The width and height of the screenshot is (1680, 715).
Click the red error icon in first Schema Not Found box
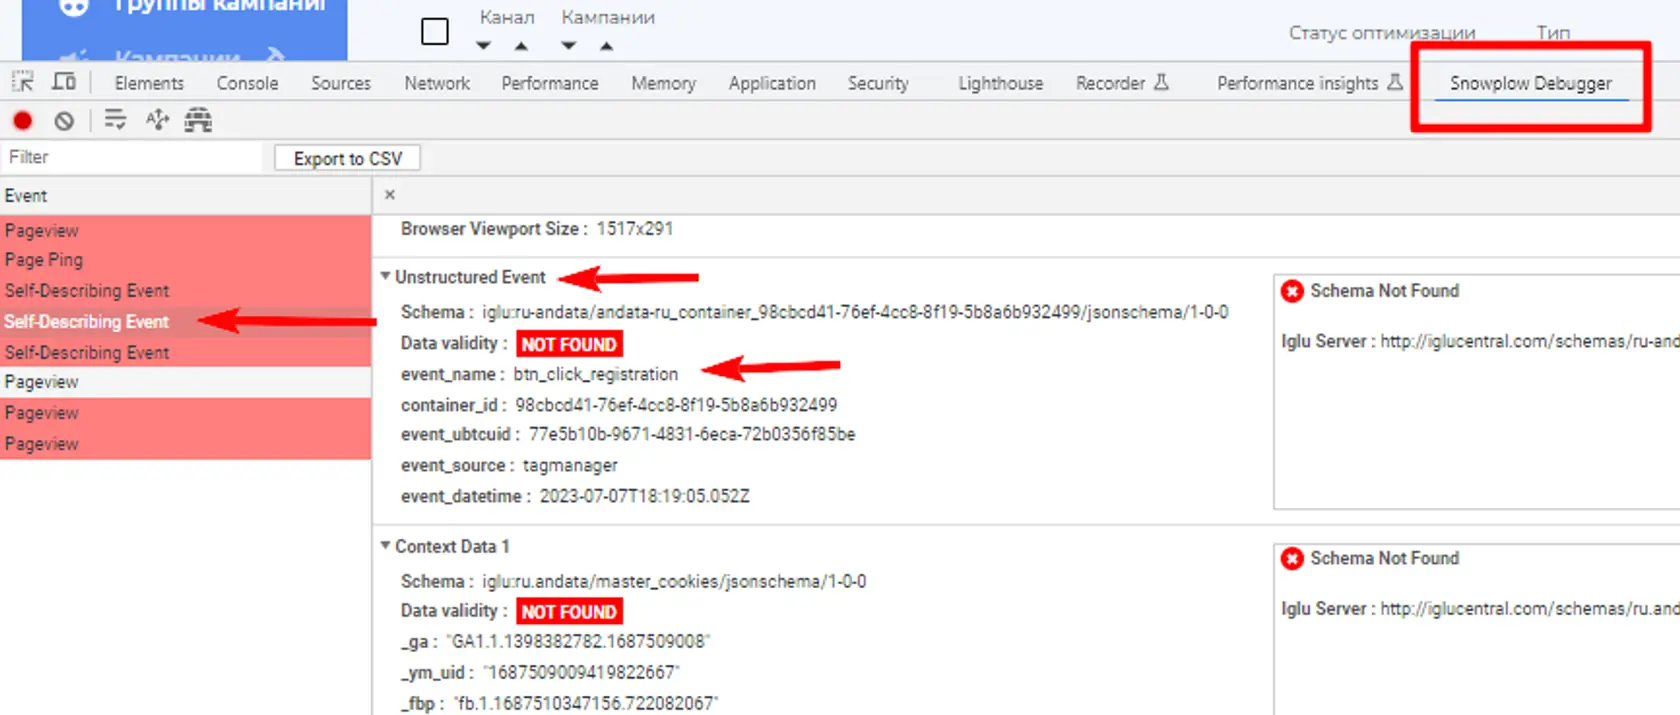coord(1292,291)
